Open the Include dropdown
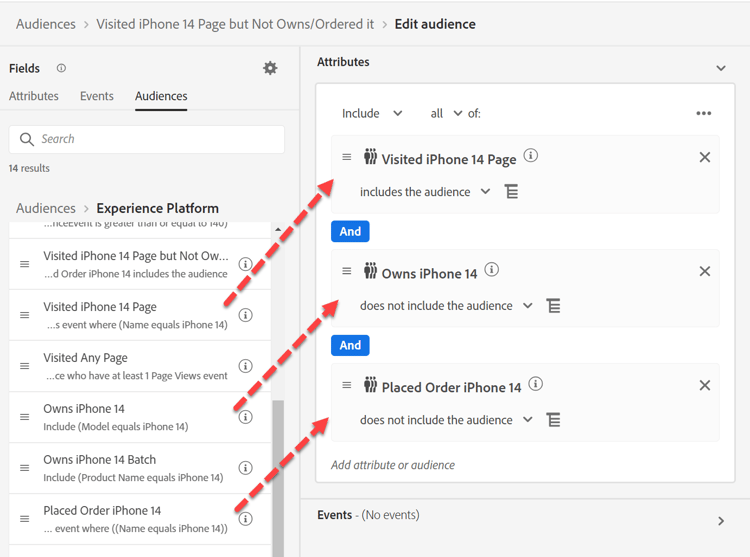The width and height of the screenshot is (750, 557). coord(372,113)
